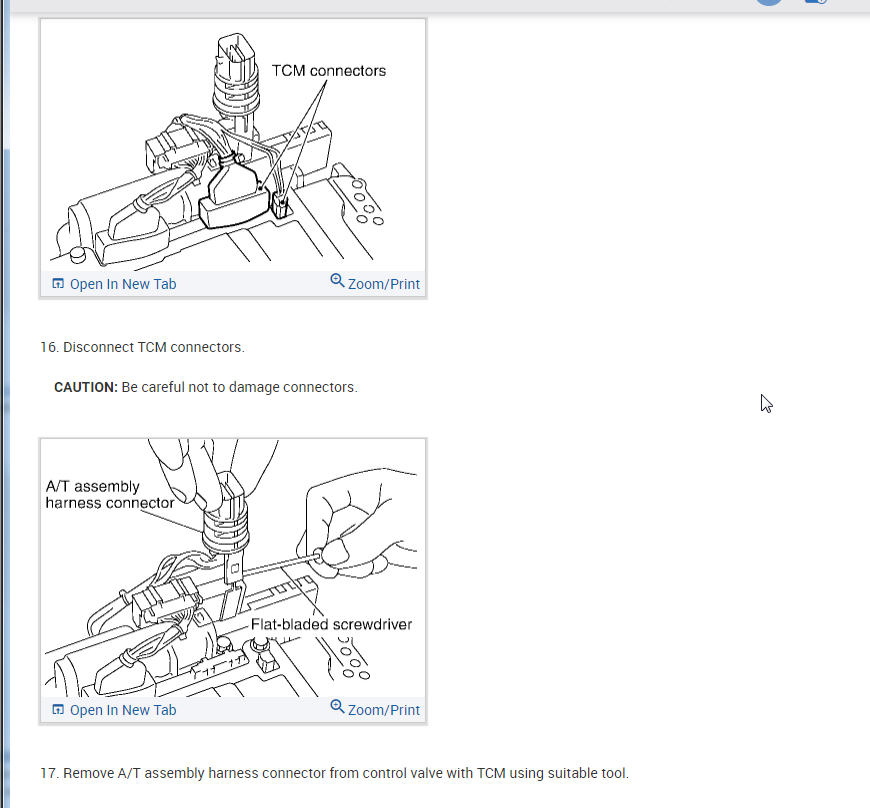Click new-tab icon under TCM connectors diagram
Screen dimensions: 870x808
click(58, 284)
